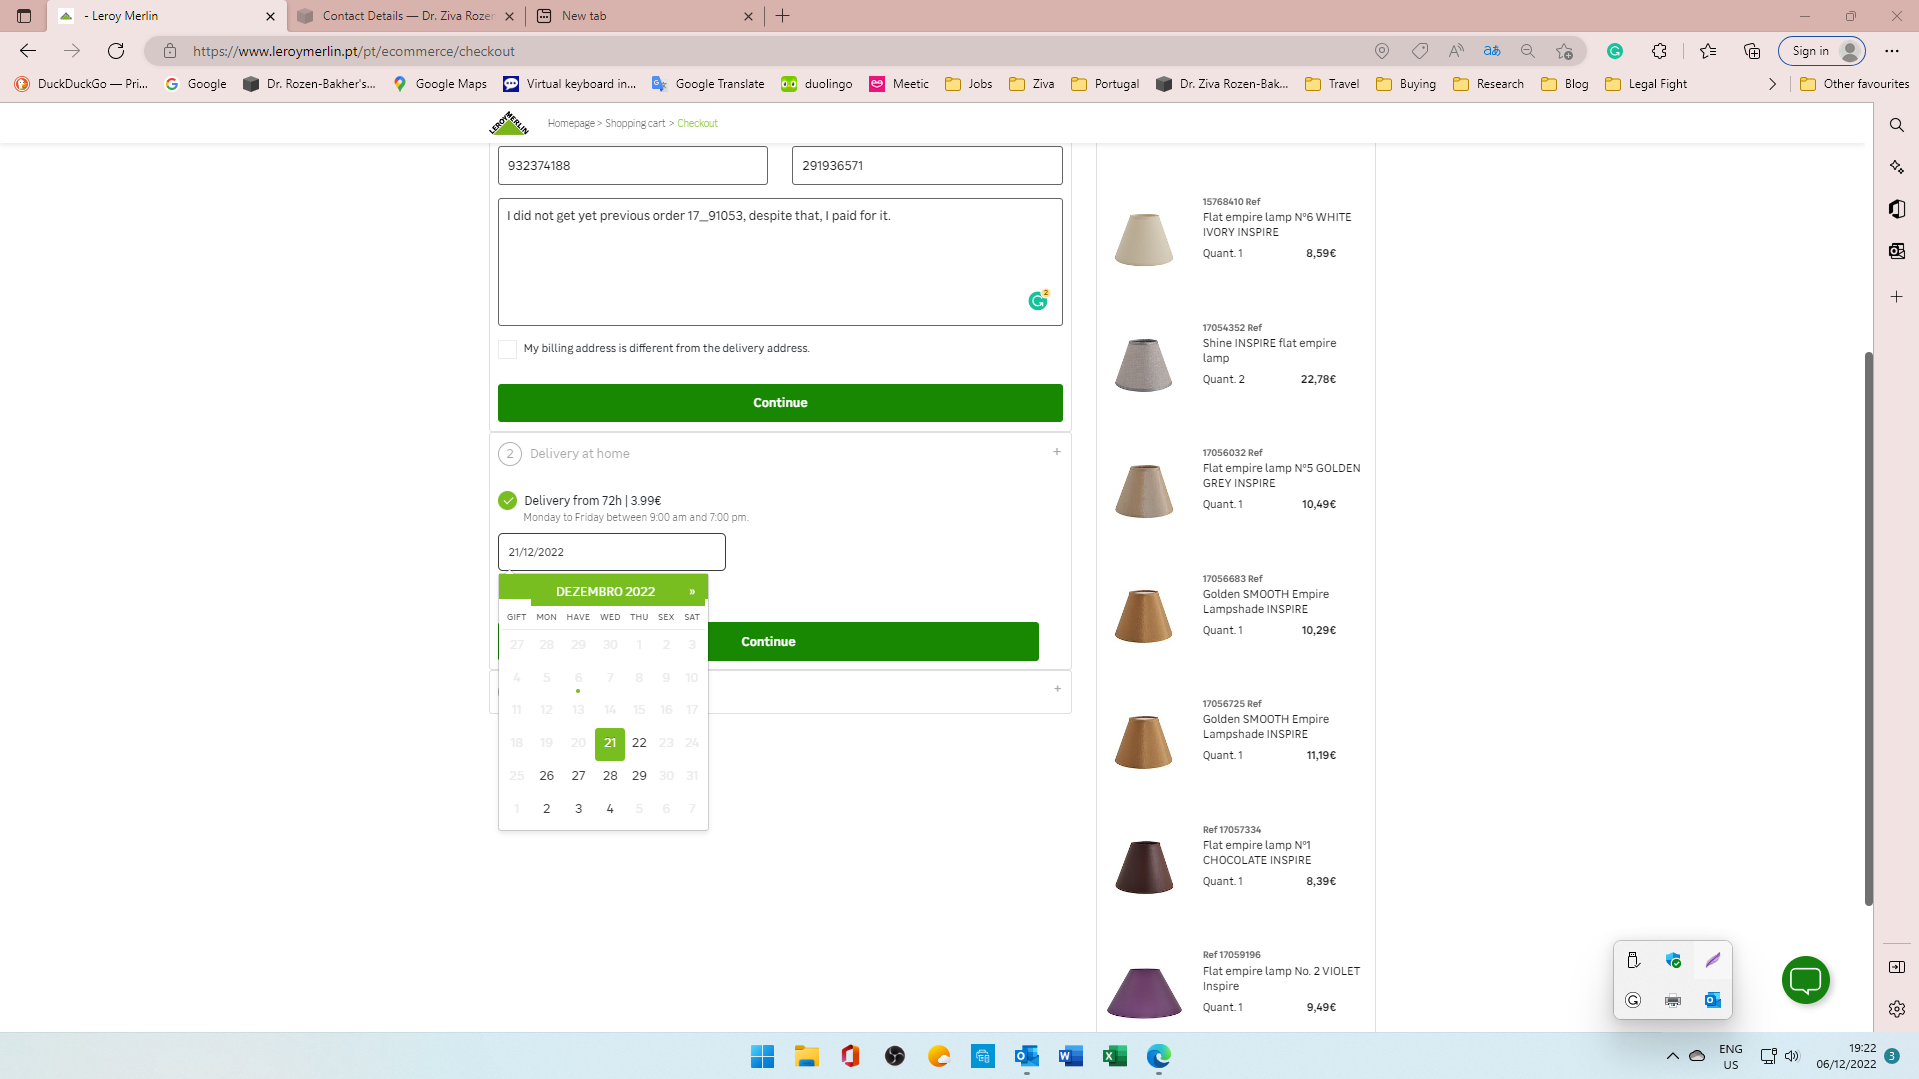Open Outlook from taskbar
The height and width of the screenshot is (1079, 1919).
coord(1026,1056)
